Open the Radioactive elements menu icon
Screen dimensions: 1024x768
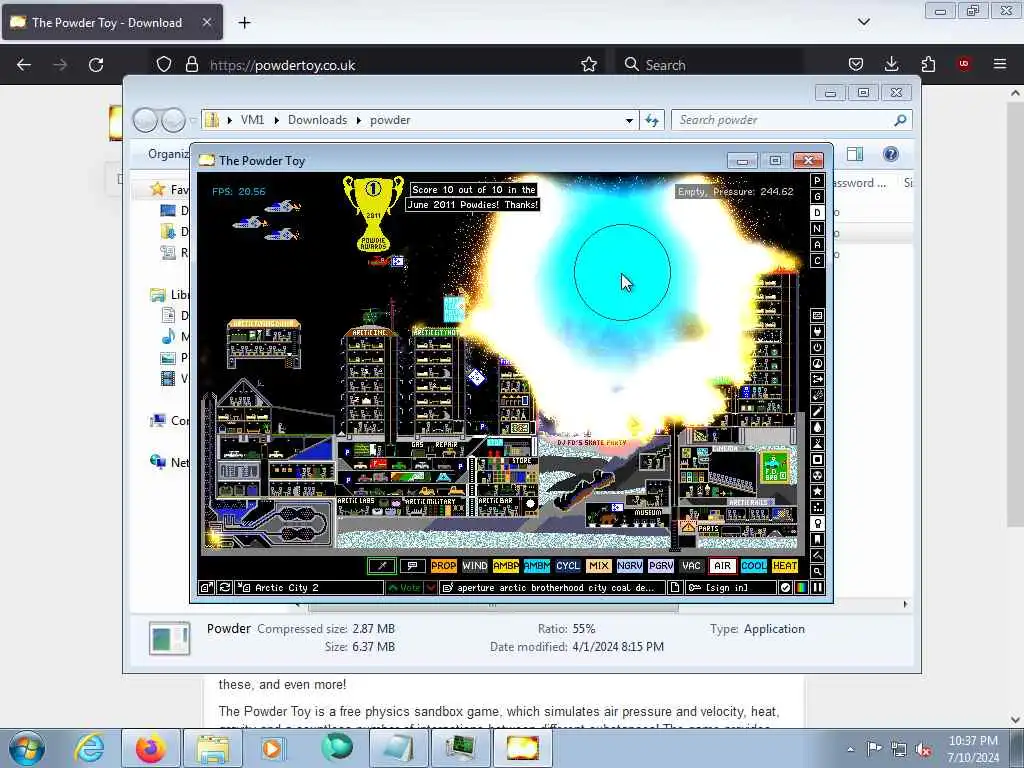click(x=817, y=475)
